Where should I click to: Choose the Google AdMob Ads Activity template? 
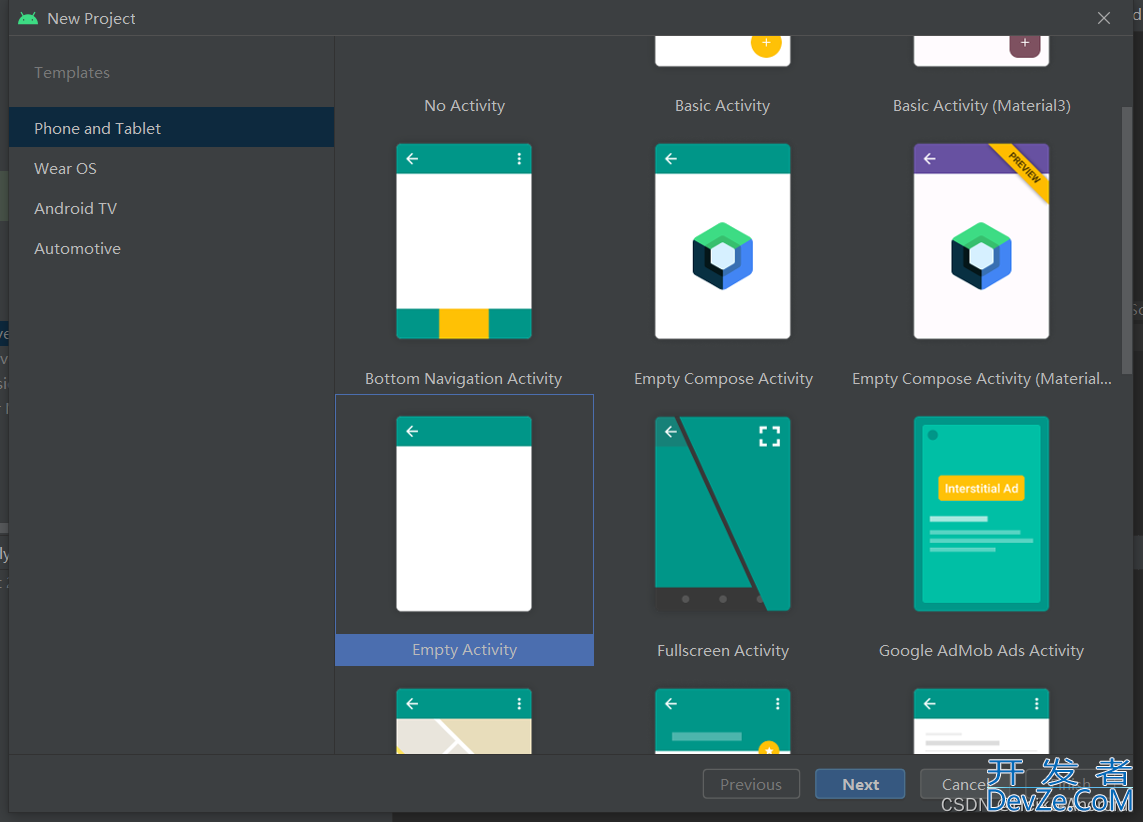pyautogui.click(x=980, y=513)
